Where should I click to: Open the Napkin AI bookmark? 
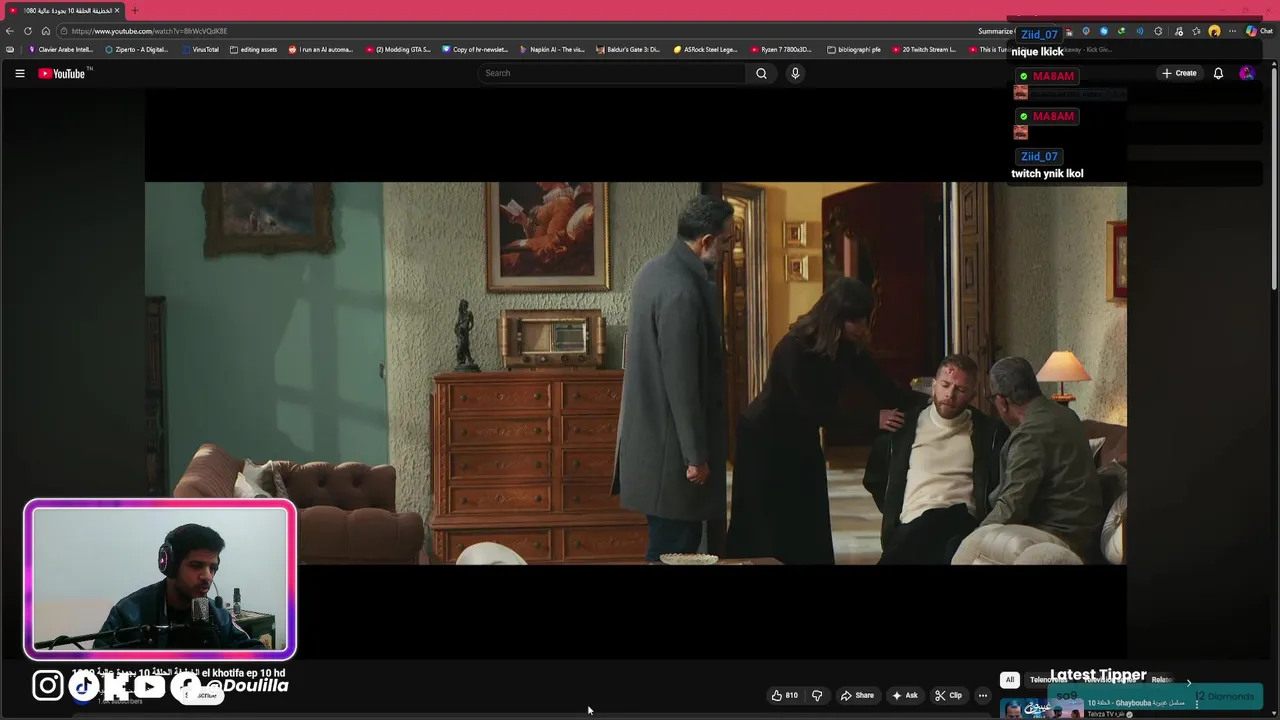tap(552, 49)
